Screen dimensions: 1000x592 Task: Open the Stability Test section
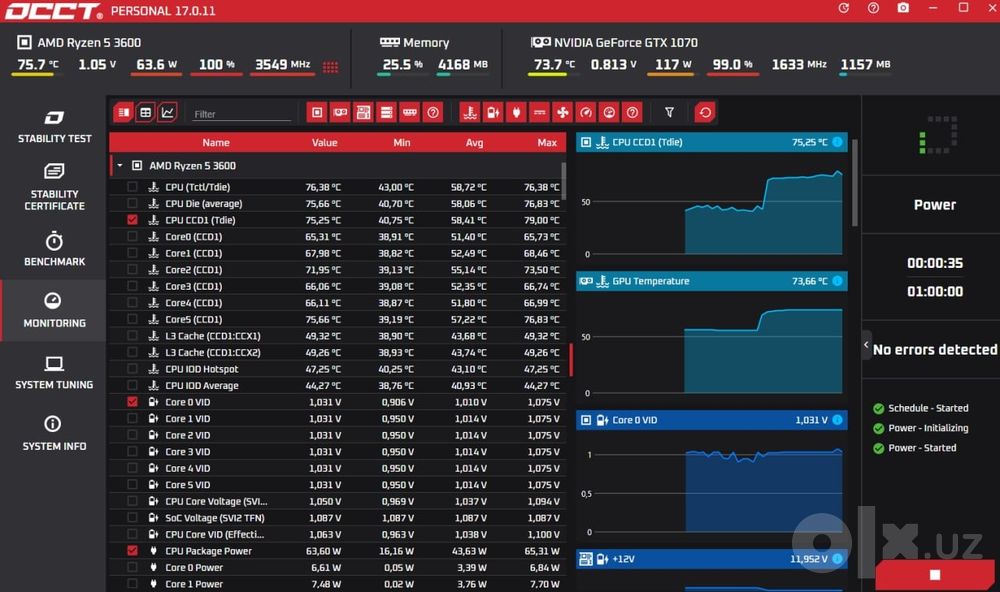click(54, 126)
